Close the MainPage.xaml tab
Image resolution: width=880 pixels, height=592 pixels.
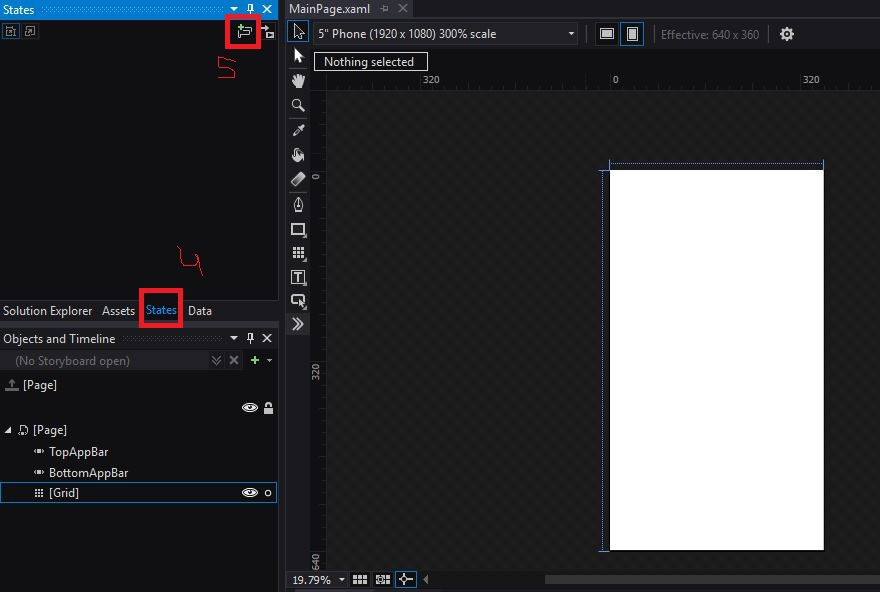point(403,8)
